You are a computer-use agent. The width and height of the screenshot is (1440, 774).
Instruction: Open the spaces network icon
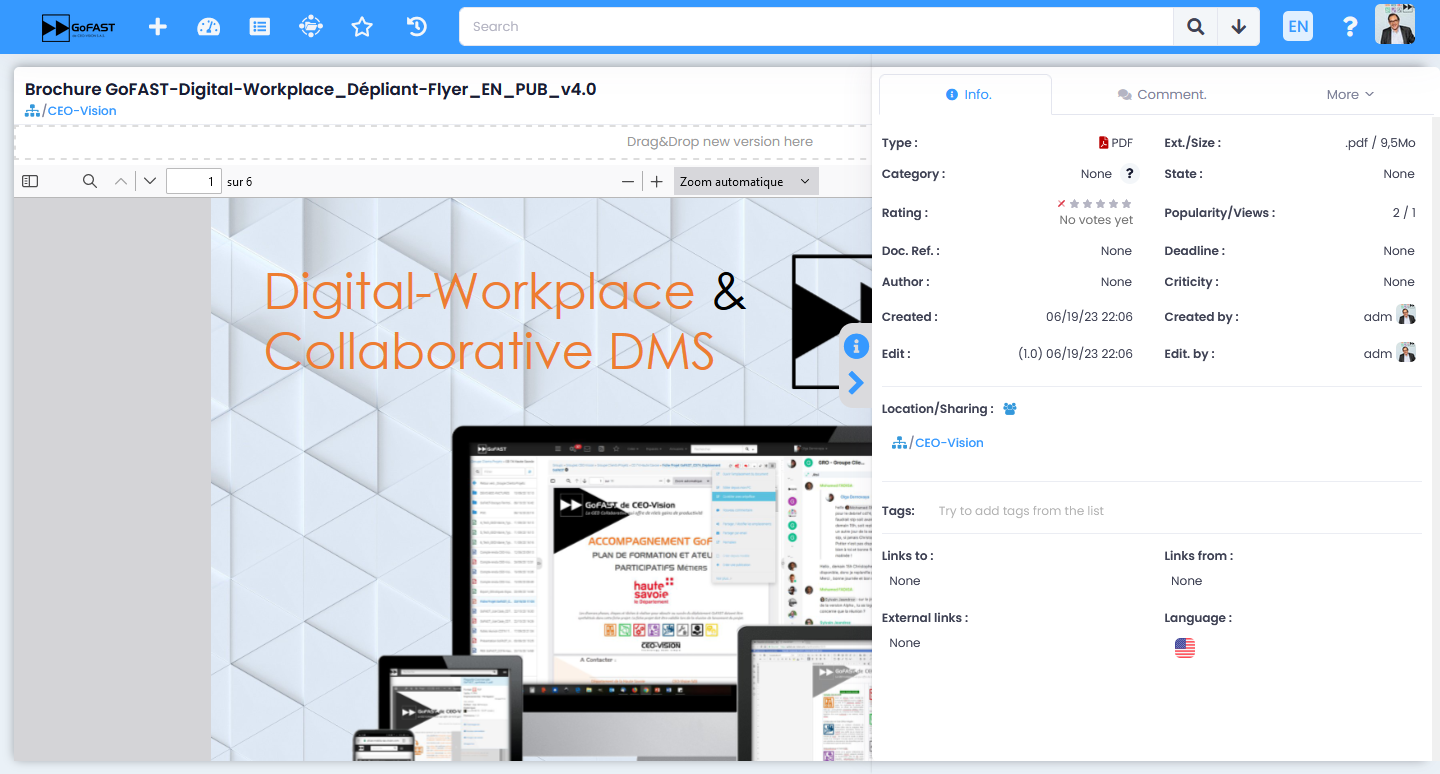tap(311, 27)
